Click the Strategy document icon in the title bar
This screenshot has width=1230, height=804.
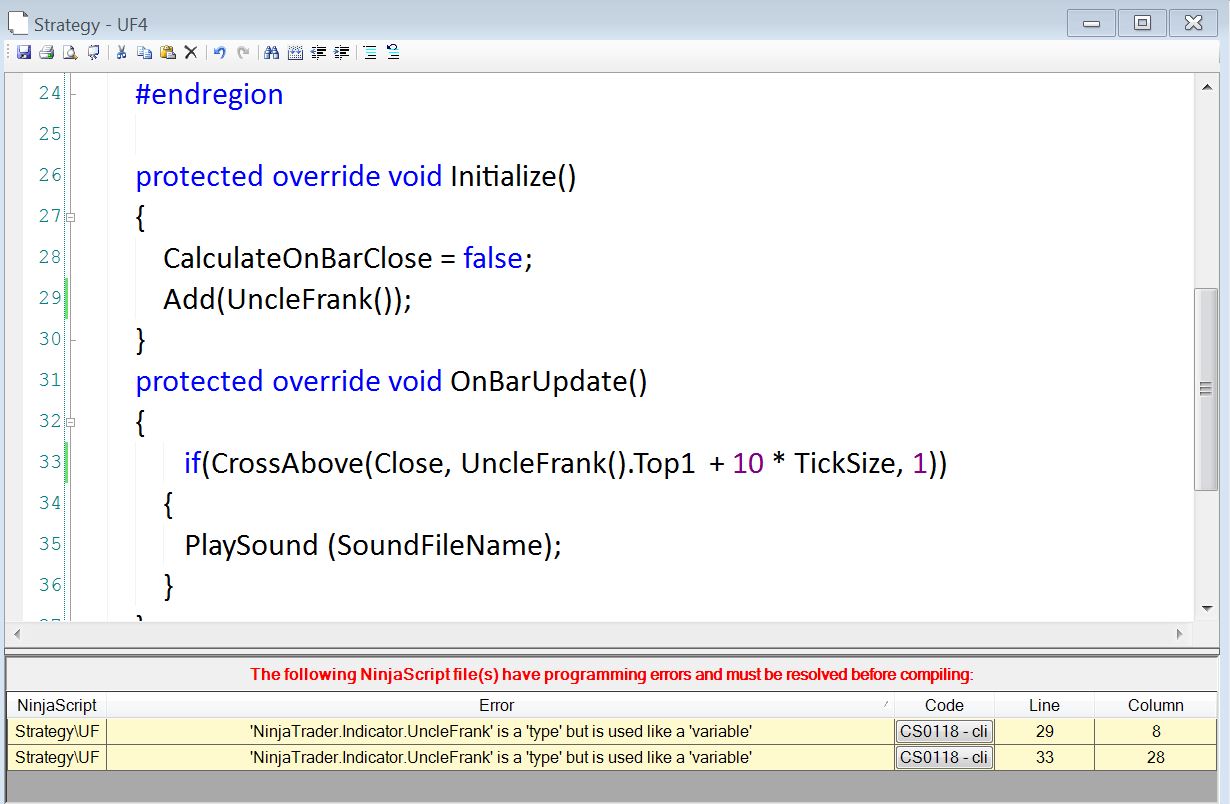[17, 23]
